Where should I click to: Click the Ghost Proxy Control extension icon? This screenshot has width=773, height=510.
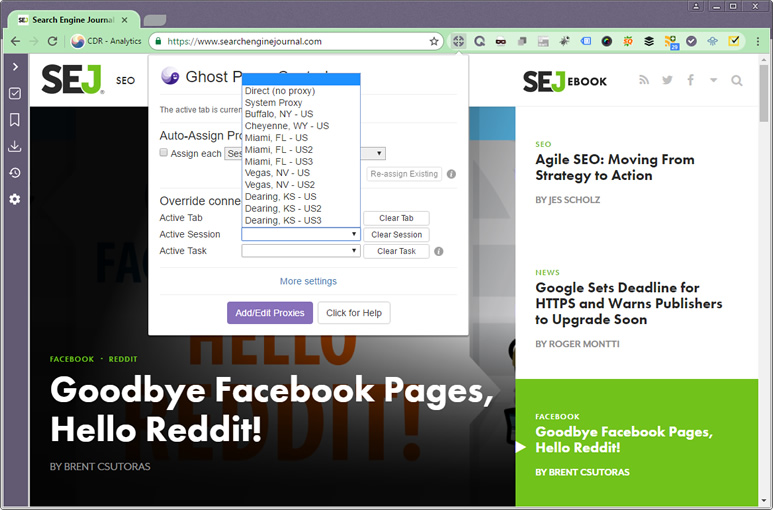coord(458,41)
